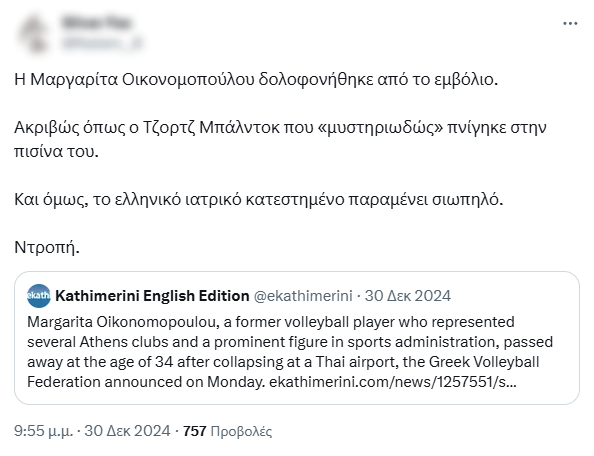Open the three-dot more options menu

[x=570, y=23]
